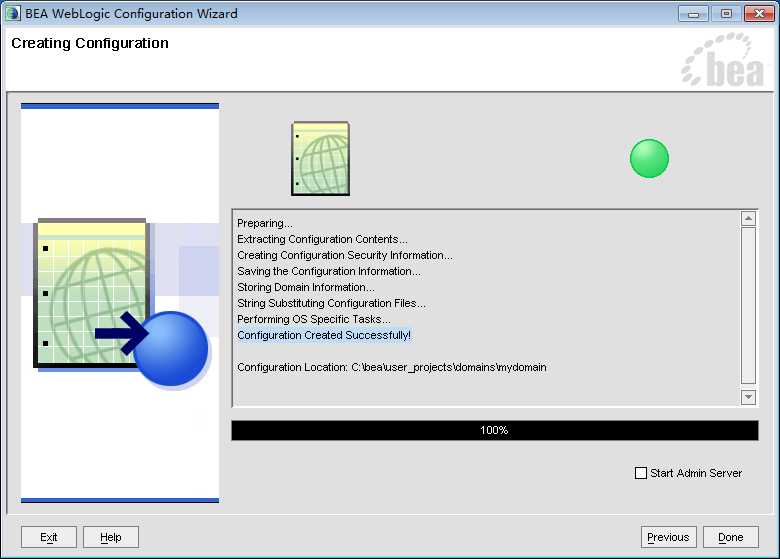This screenshot has width=780, height=559.
Task: Select 'String Substituting Configuration Files...' line
Action: pos(331,303)
